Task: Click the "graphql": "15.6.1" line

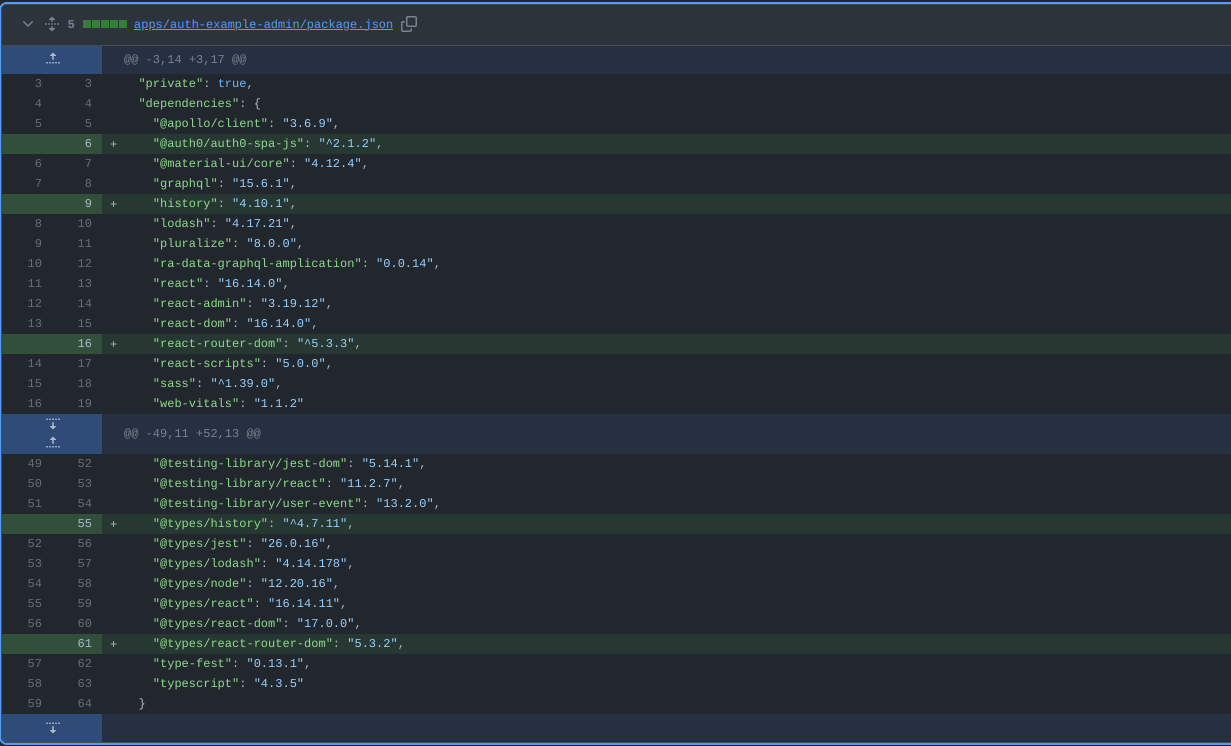Action: coord(666,184)
